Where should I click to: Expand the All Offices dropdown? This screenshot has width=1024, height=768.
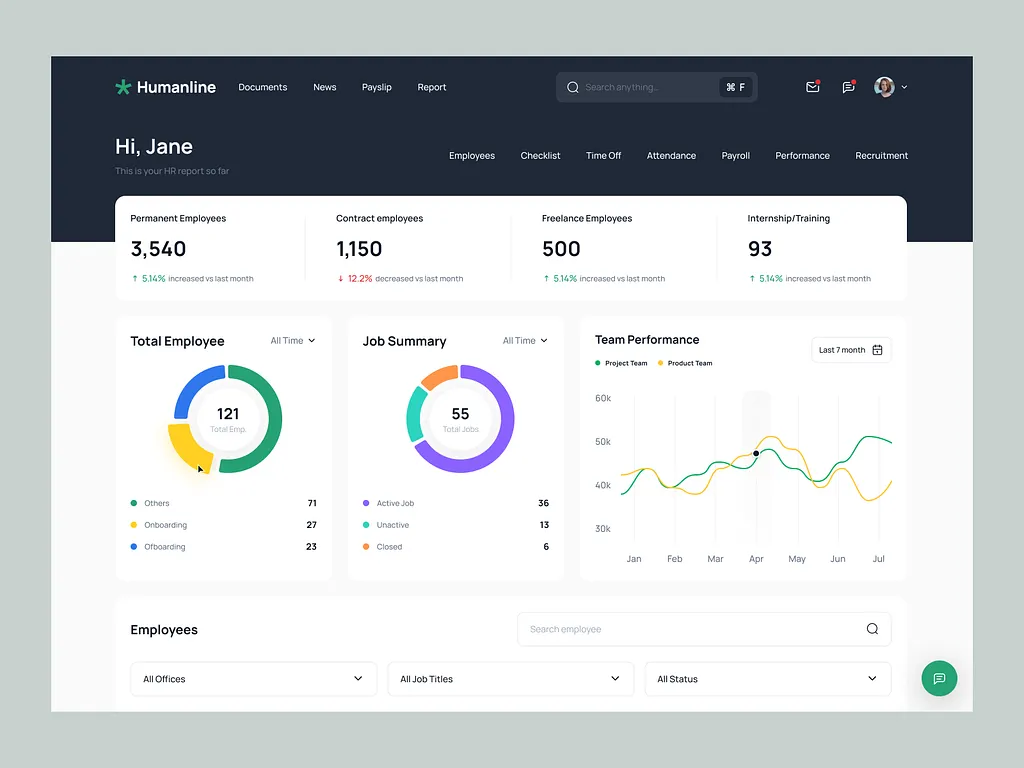tap(253, 679)
